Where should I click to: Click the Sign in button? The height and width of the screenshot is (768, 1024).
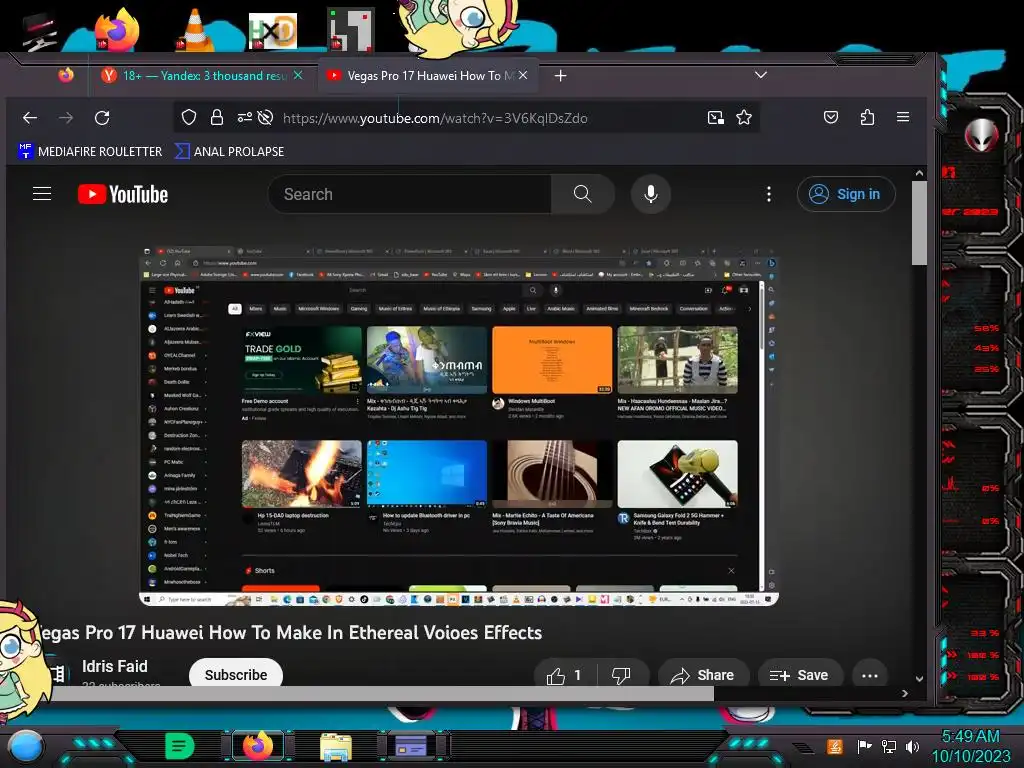tap(846, 194)
